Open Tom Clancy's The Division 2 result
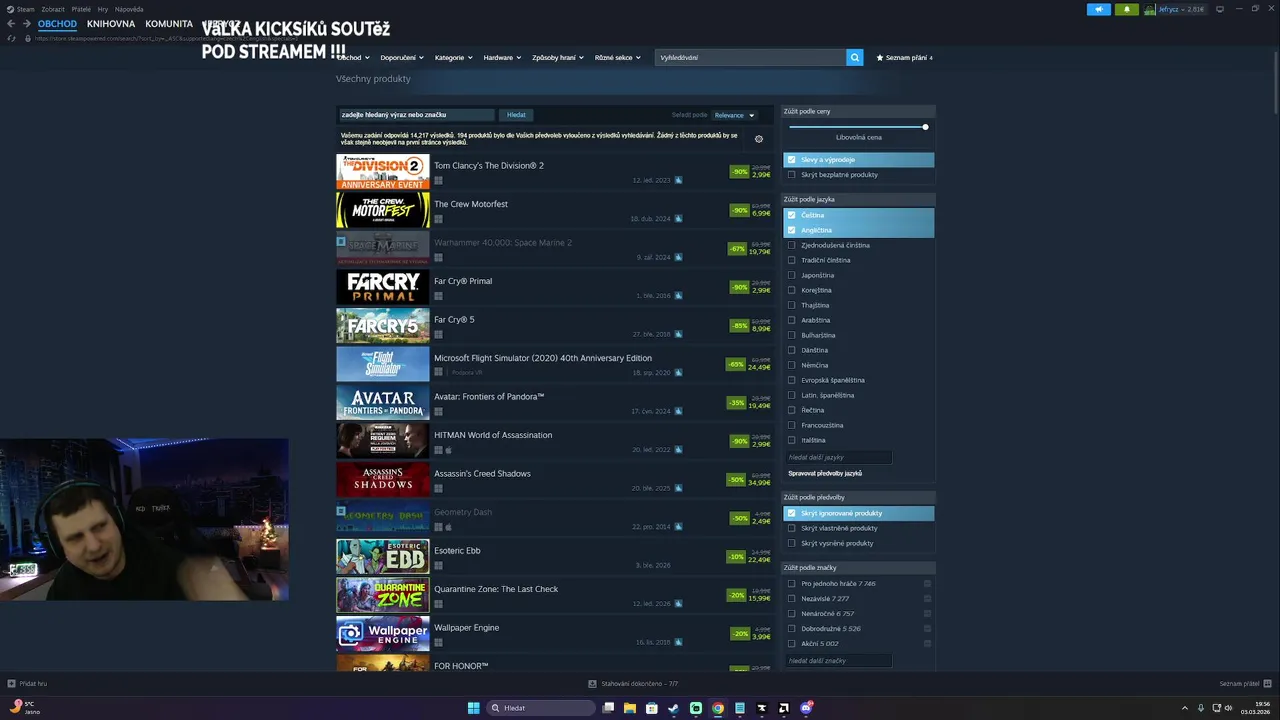Image resolution: width=1280 pixels, height=720 pixels. point(555,172)
